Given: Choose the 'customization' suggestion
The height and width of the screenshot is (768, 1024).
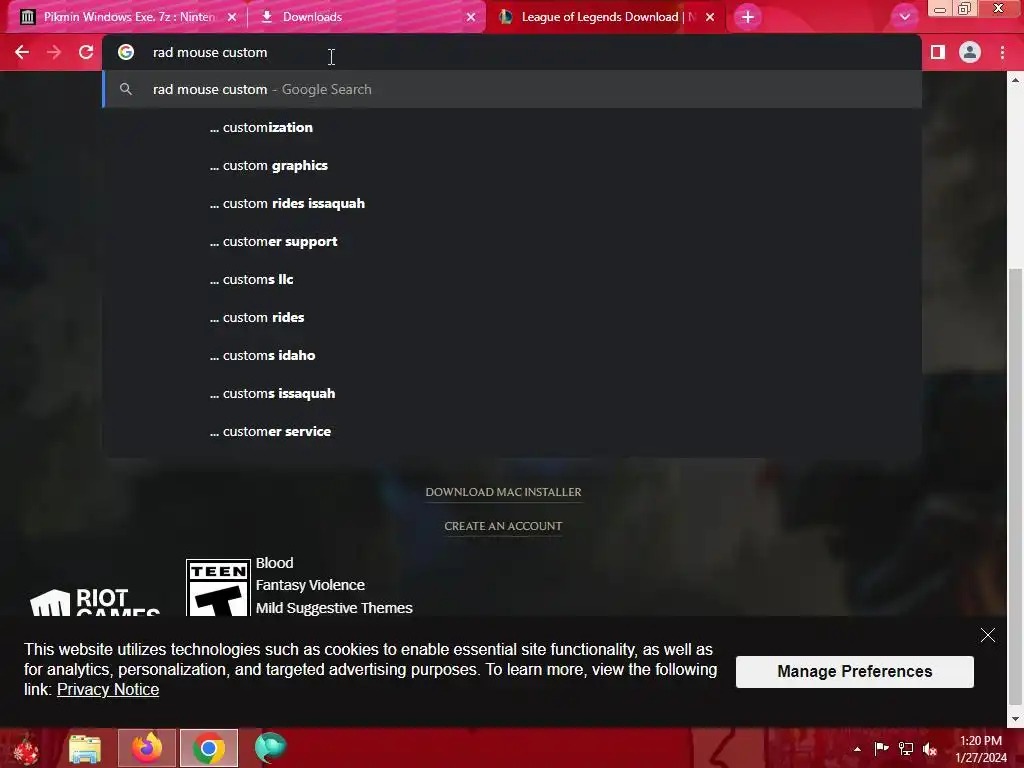Looking at the screenshot, I should (512, 127).
